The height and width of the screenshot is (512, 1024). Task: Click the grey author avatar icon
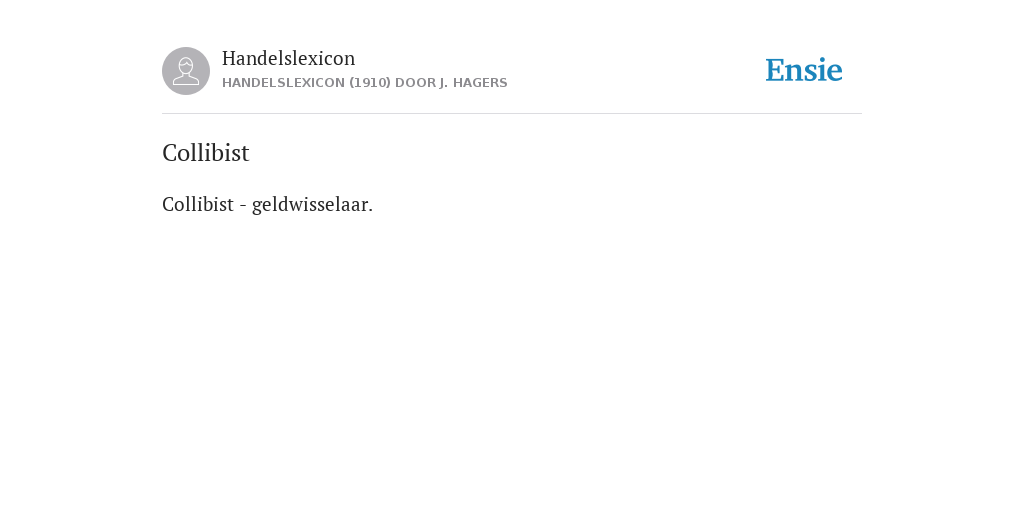[x=186, y=71]
